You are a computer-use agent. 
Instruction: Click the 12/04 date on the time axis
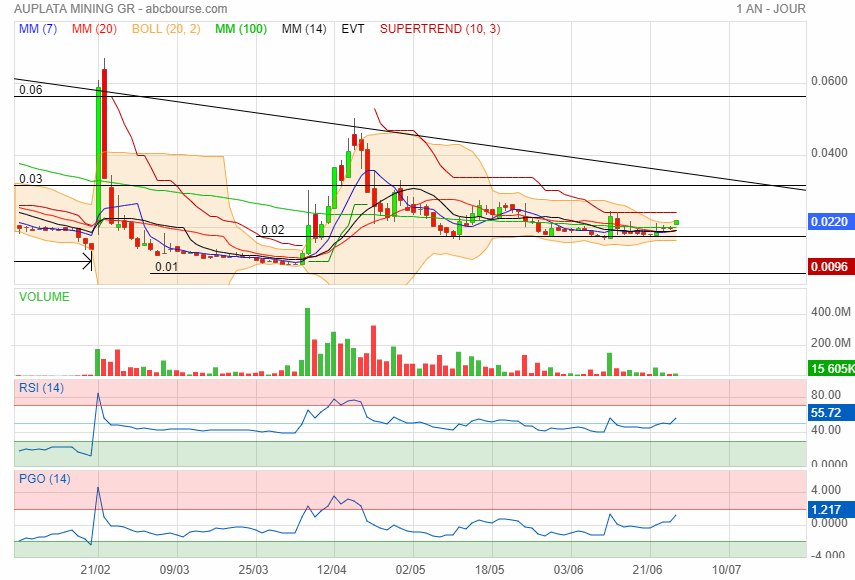tap(332, 568)
